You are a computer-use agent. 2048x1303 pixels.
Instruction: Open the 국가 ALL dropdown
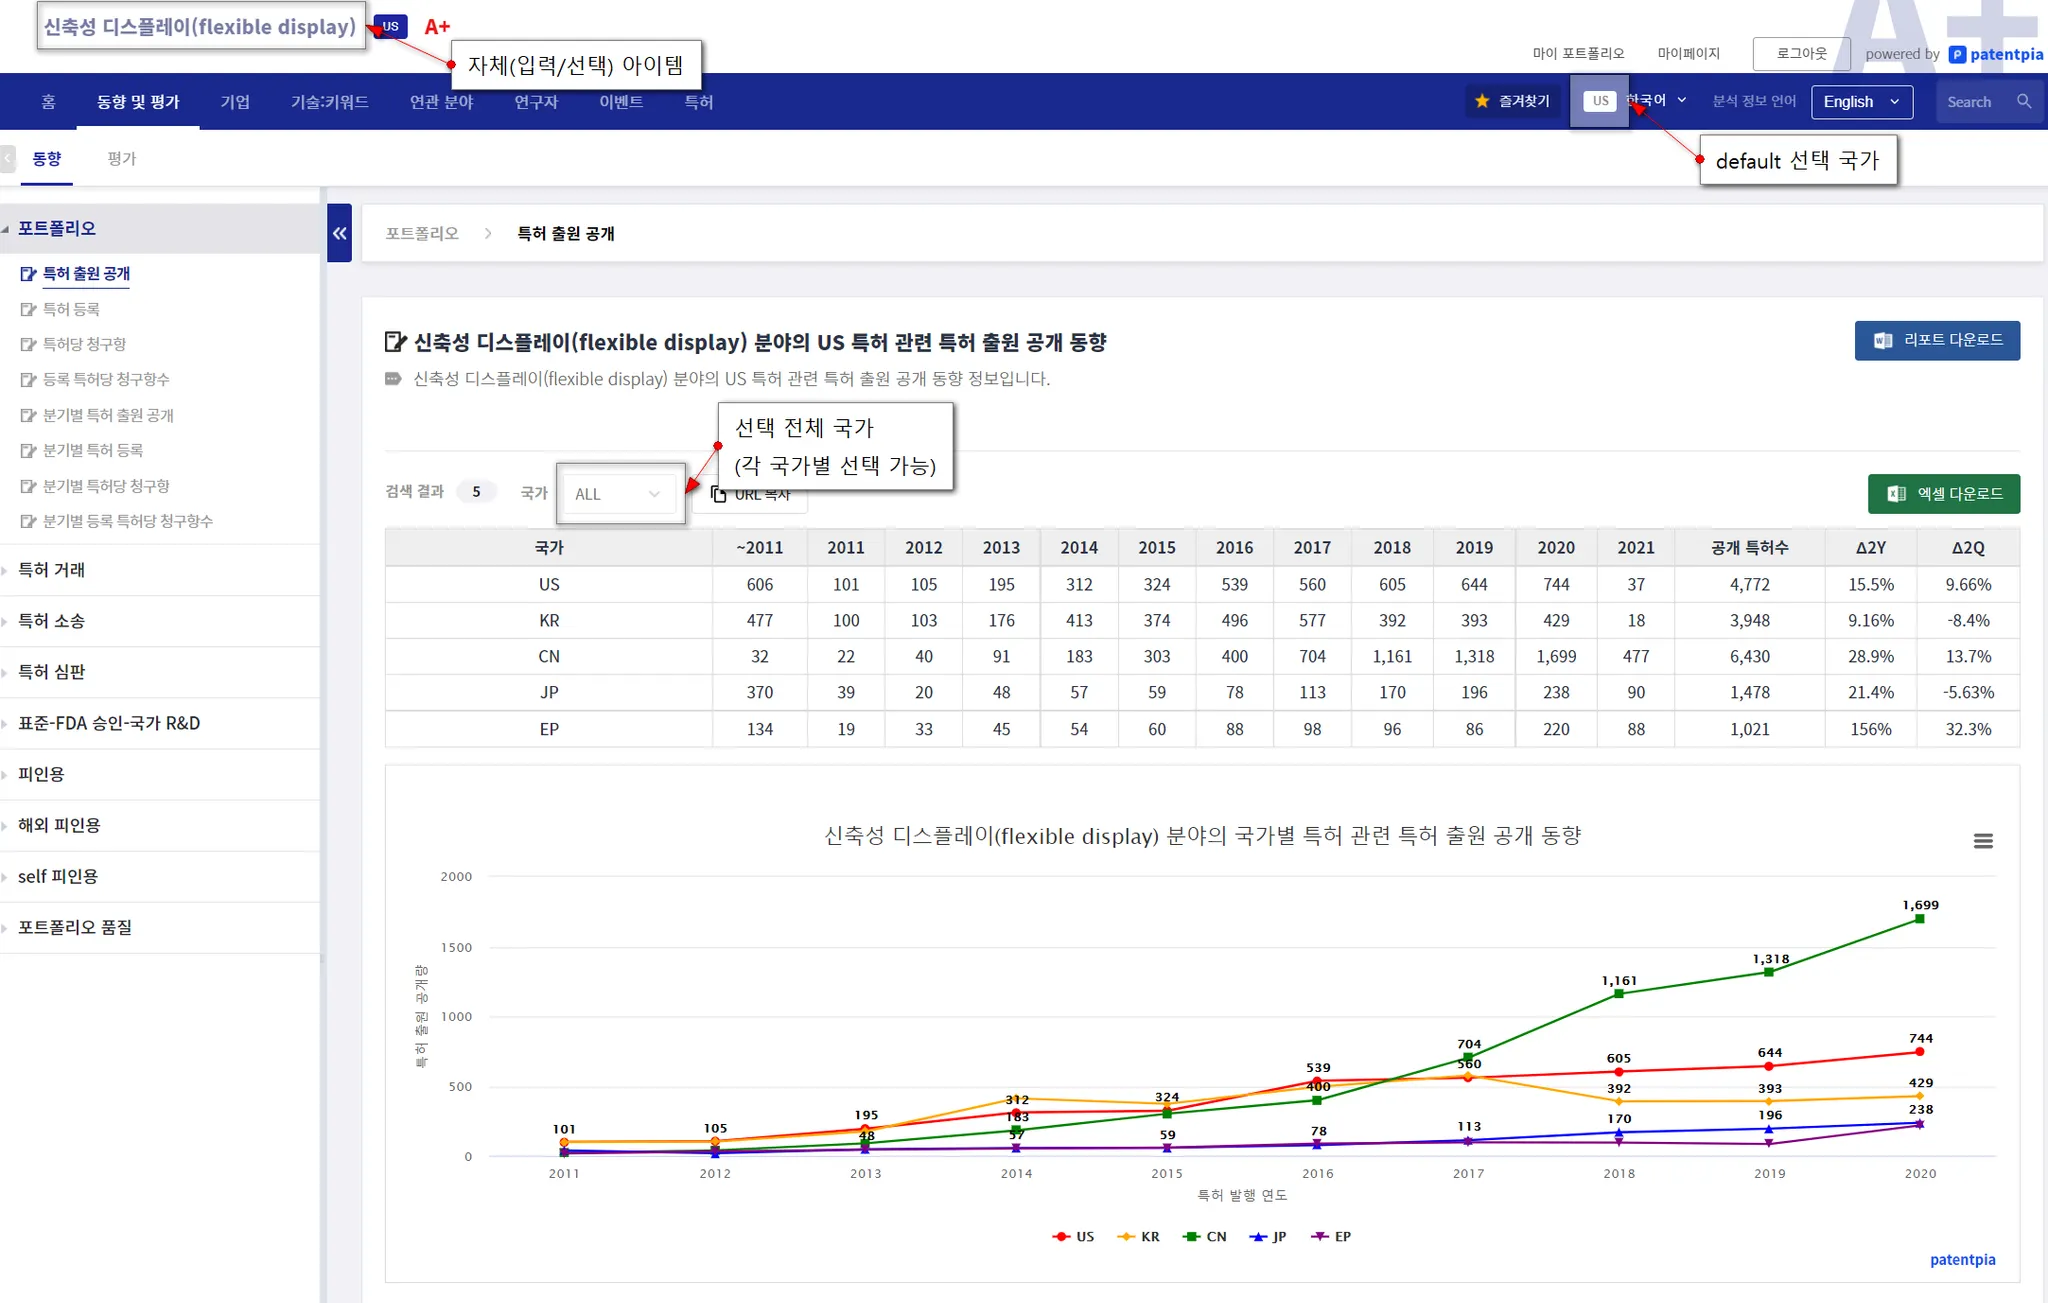(x=618, y=494)
